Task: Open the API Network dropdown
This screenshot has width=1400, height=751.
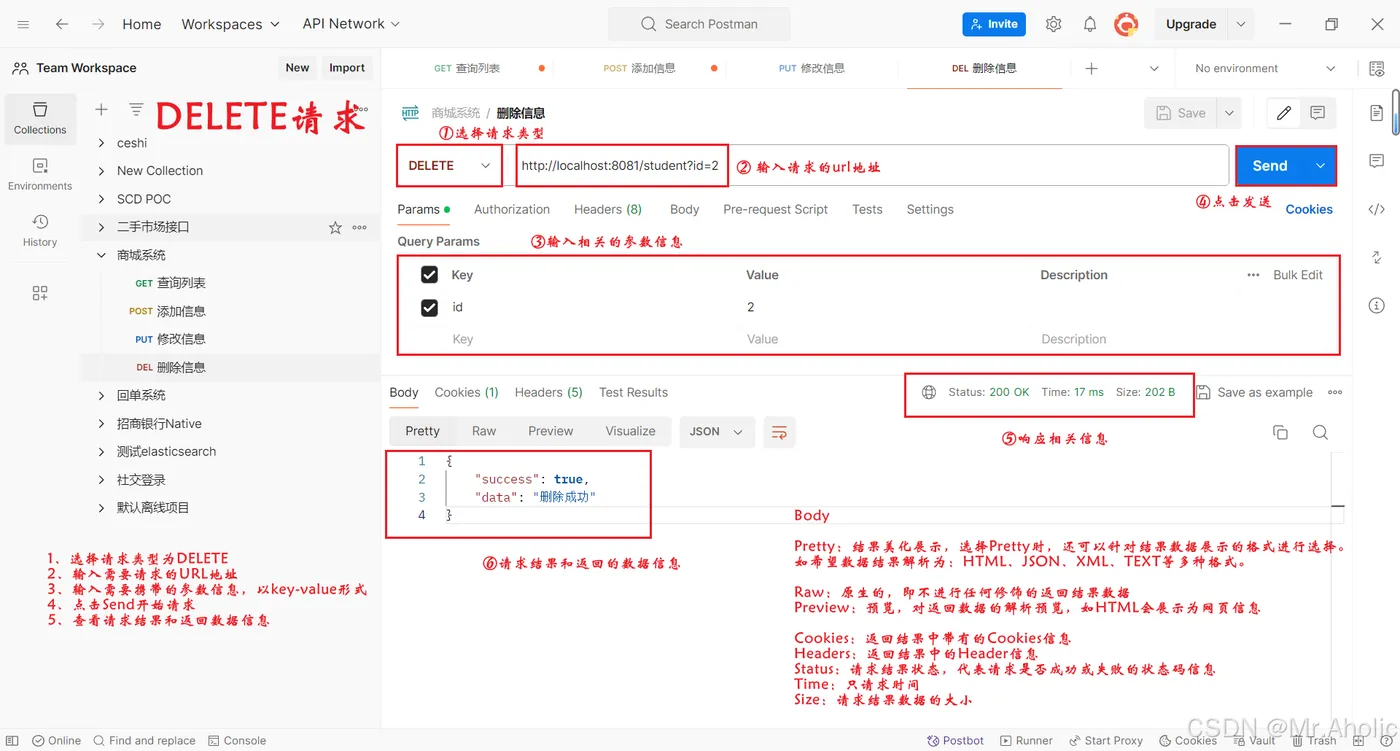Action: (x=351, y=24)
